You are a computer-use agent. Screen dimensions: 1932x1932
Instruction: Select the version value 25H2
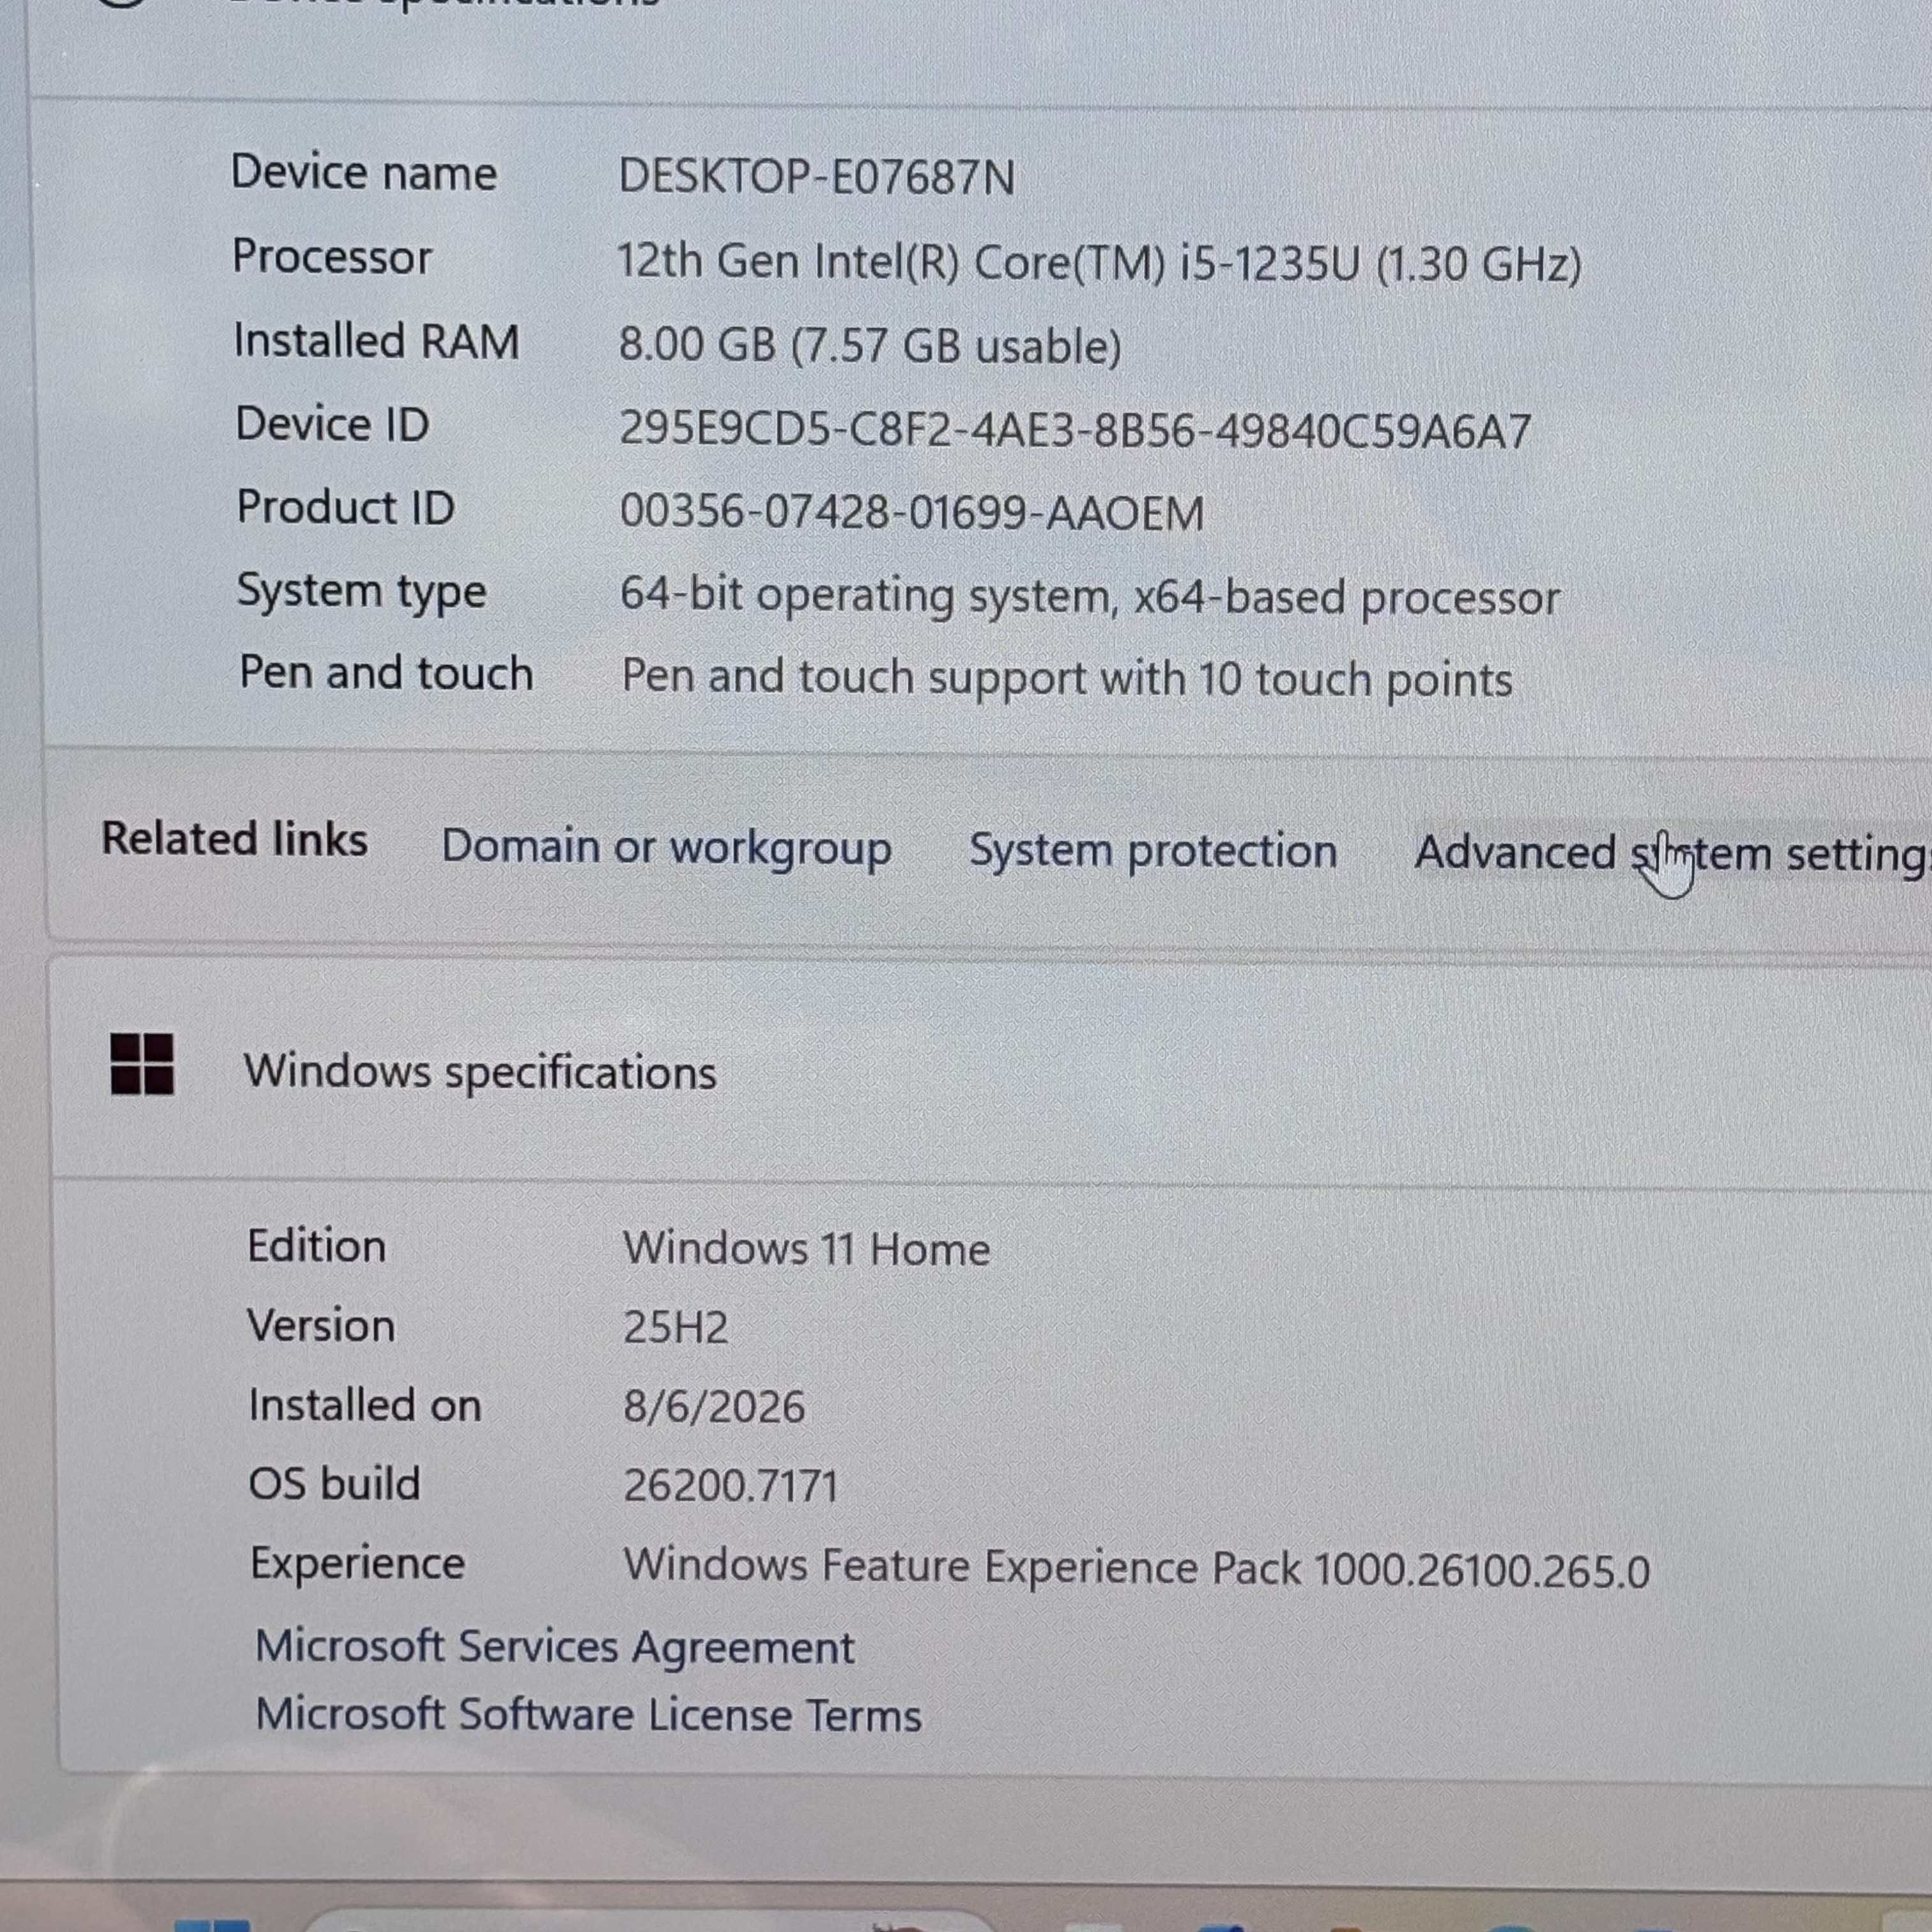(x=676, y=1328)
